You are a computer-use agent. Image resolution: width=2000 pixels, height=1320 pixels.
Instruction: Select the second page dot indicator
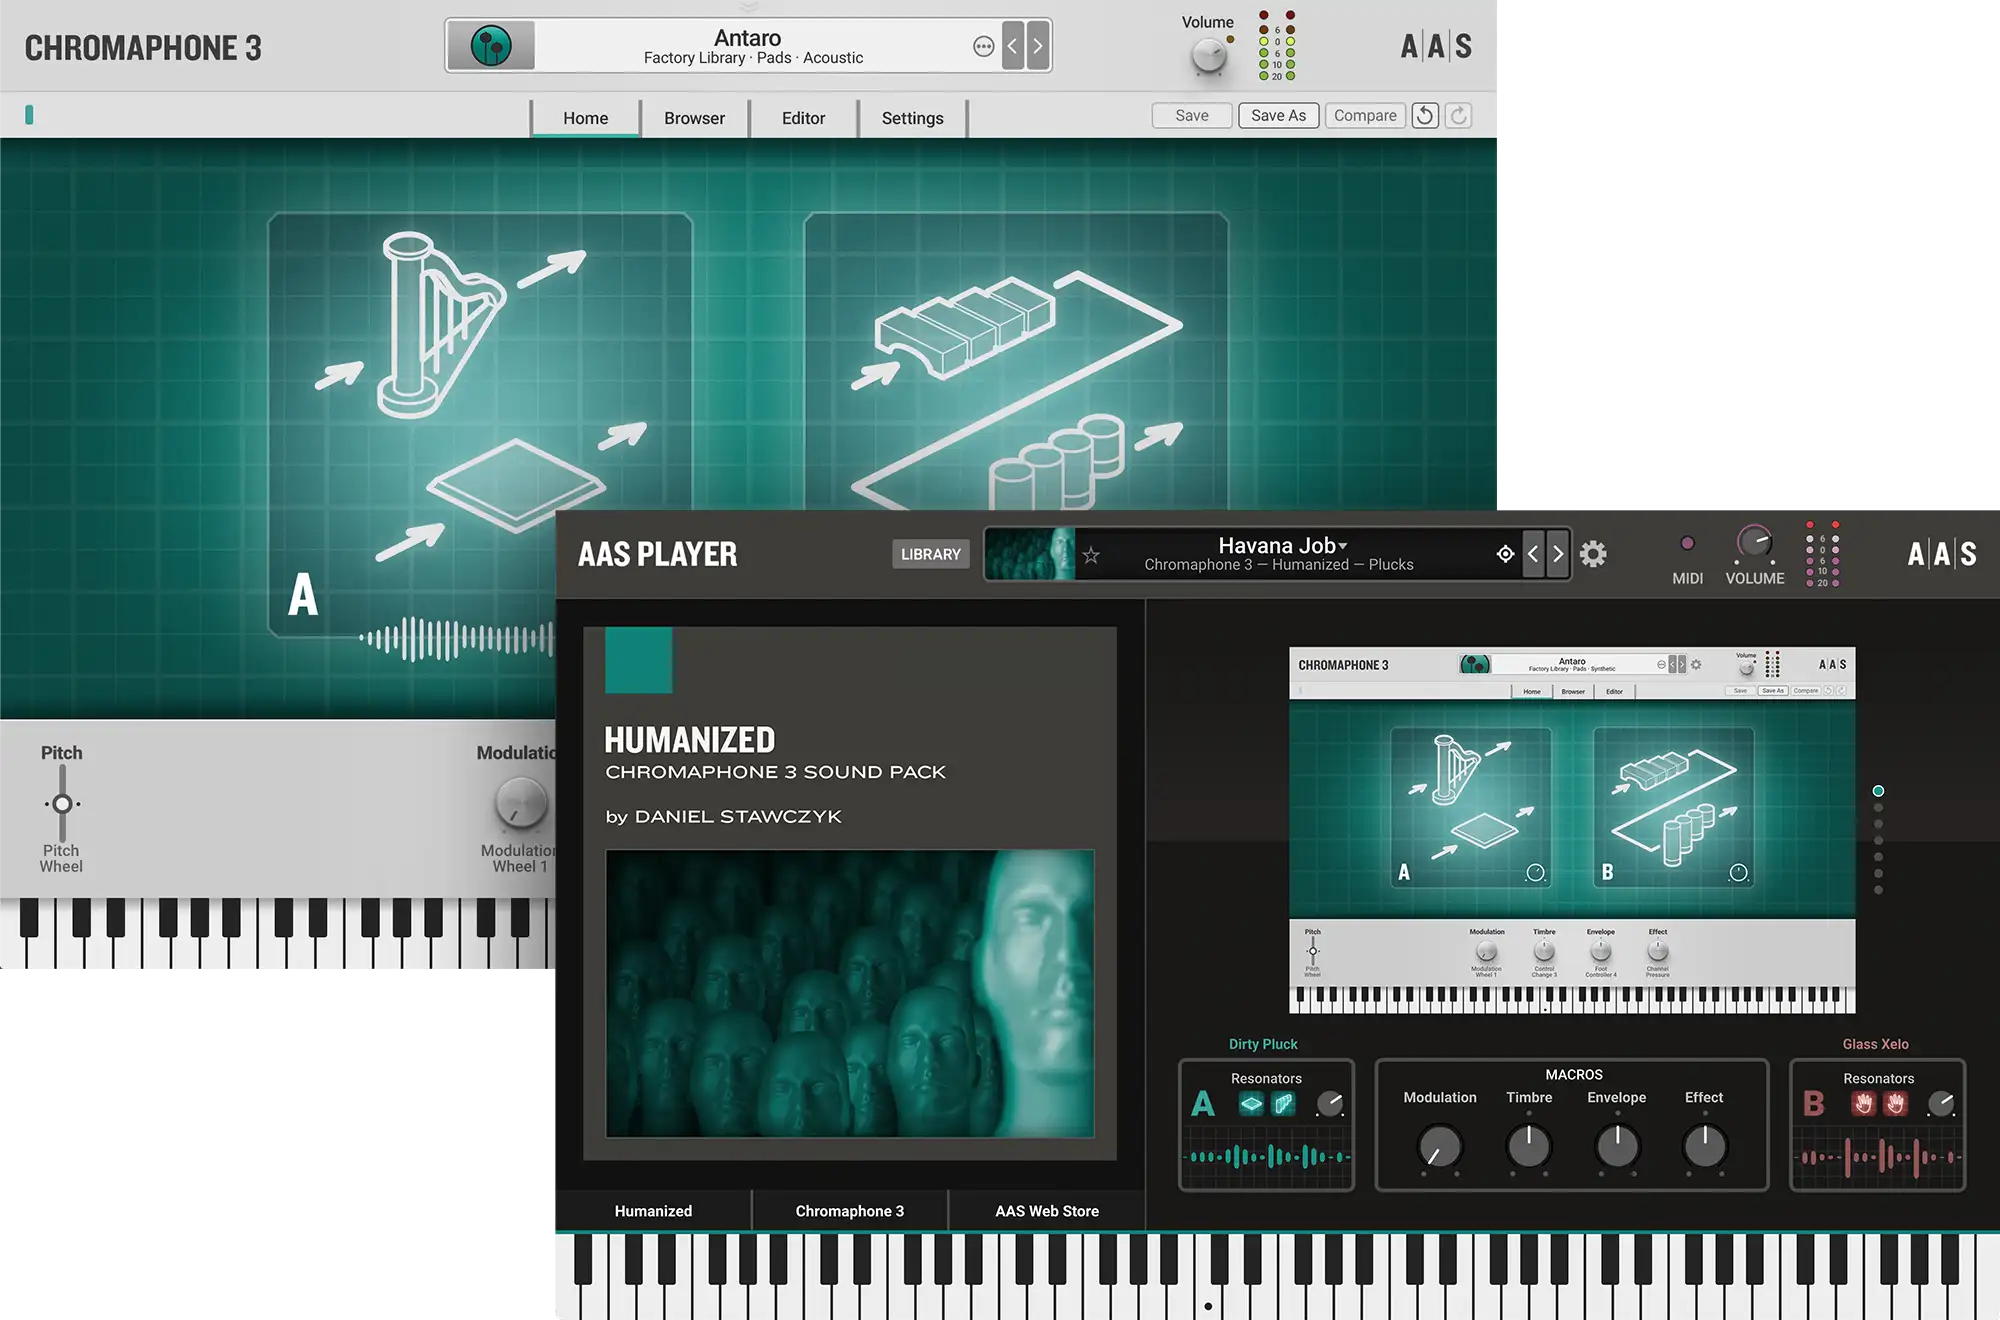point(1878,808)
